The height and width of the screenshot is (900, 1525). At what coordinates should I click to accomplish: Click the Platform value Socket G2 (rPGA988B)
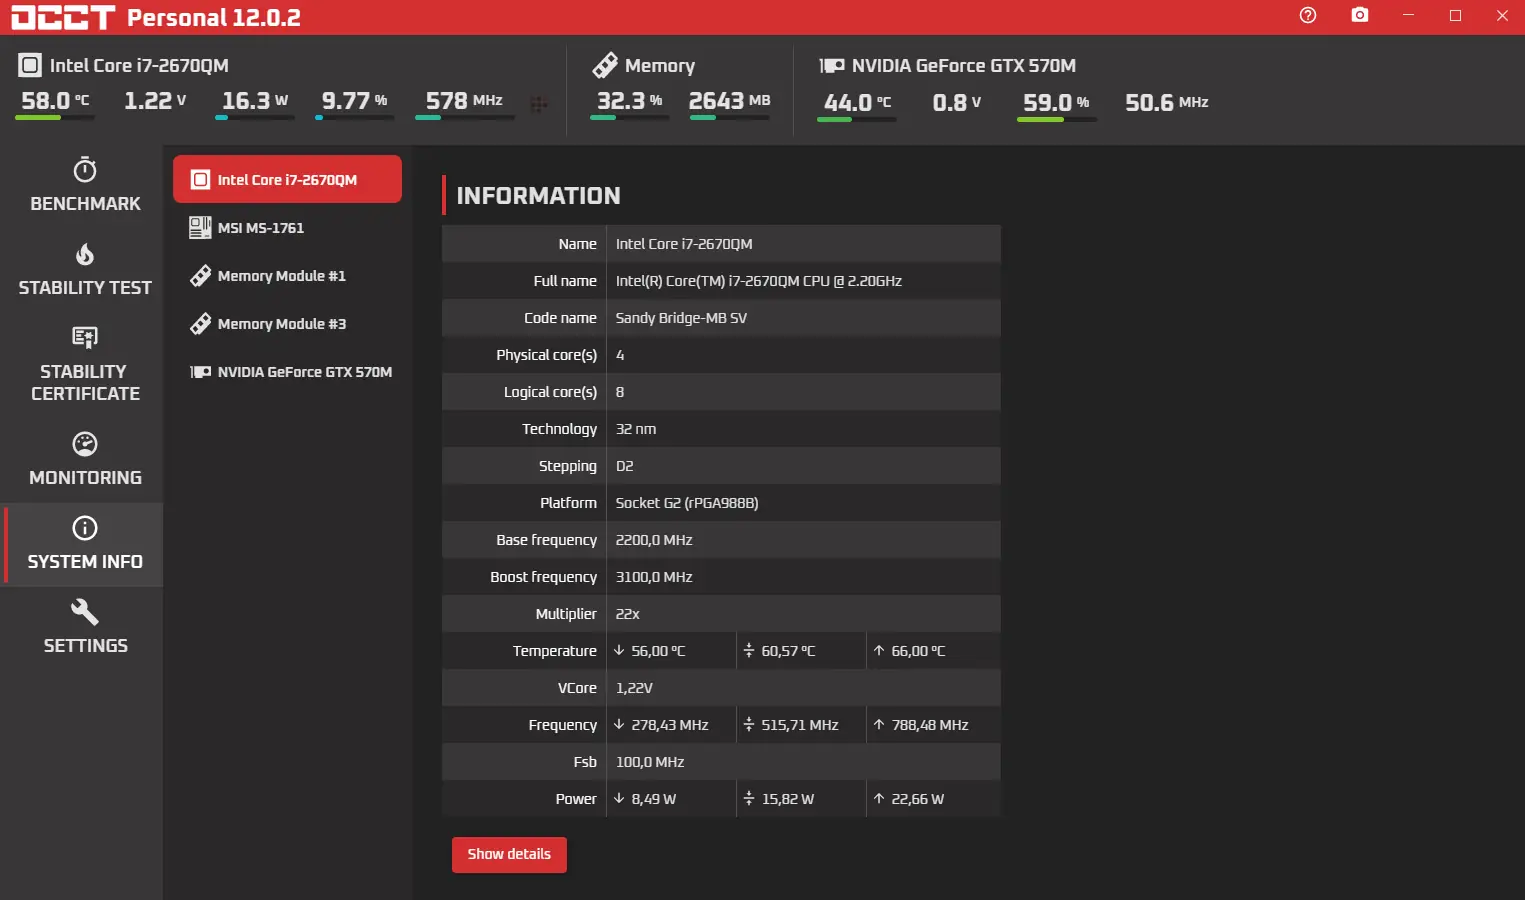click(687, 503)
